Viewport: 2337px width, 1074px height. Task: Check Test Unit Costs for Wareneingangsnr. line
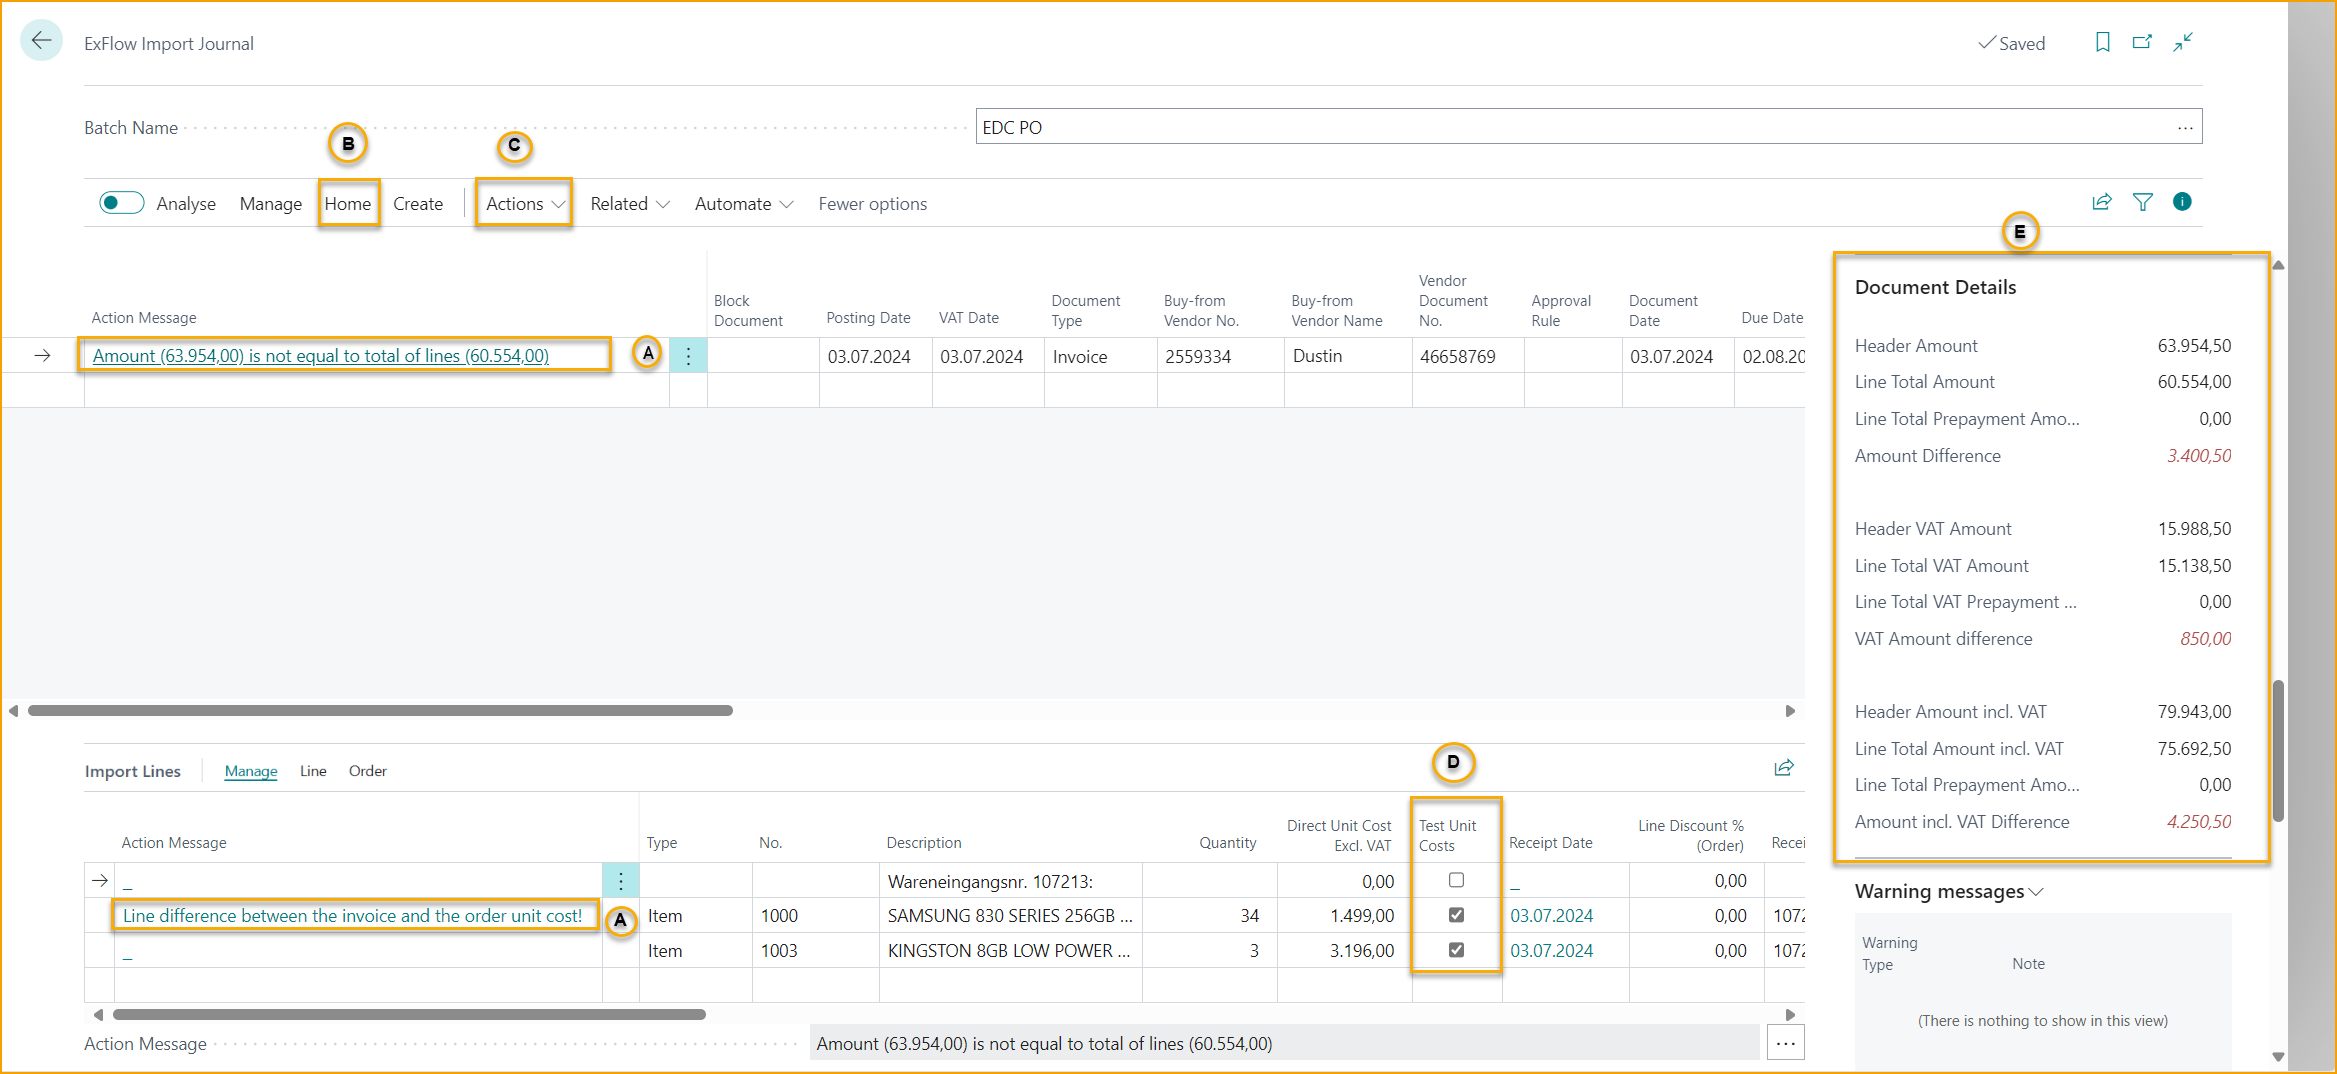(1456, 880)
